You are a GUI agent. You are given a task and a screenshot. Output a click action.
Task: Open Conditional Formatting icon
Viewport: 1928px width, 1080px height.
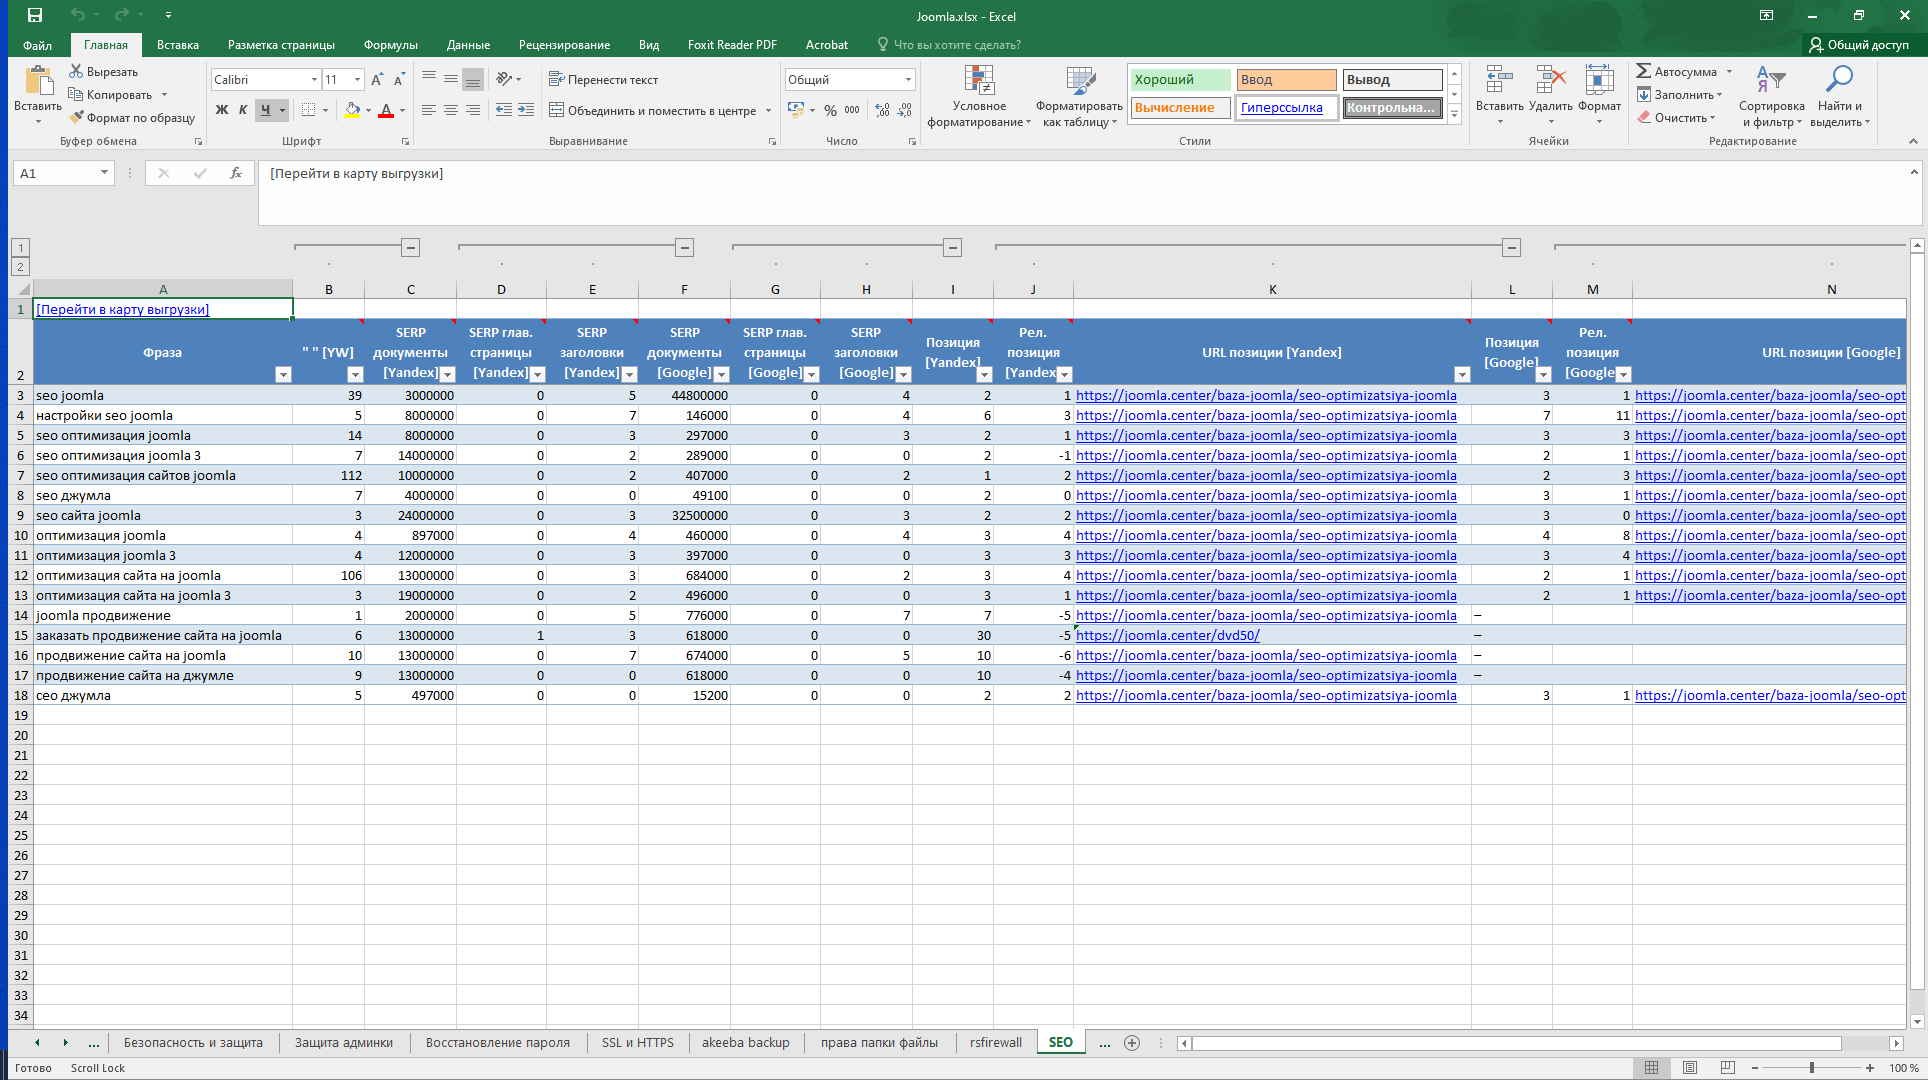[979, 82]
